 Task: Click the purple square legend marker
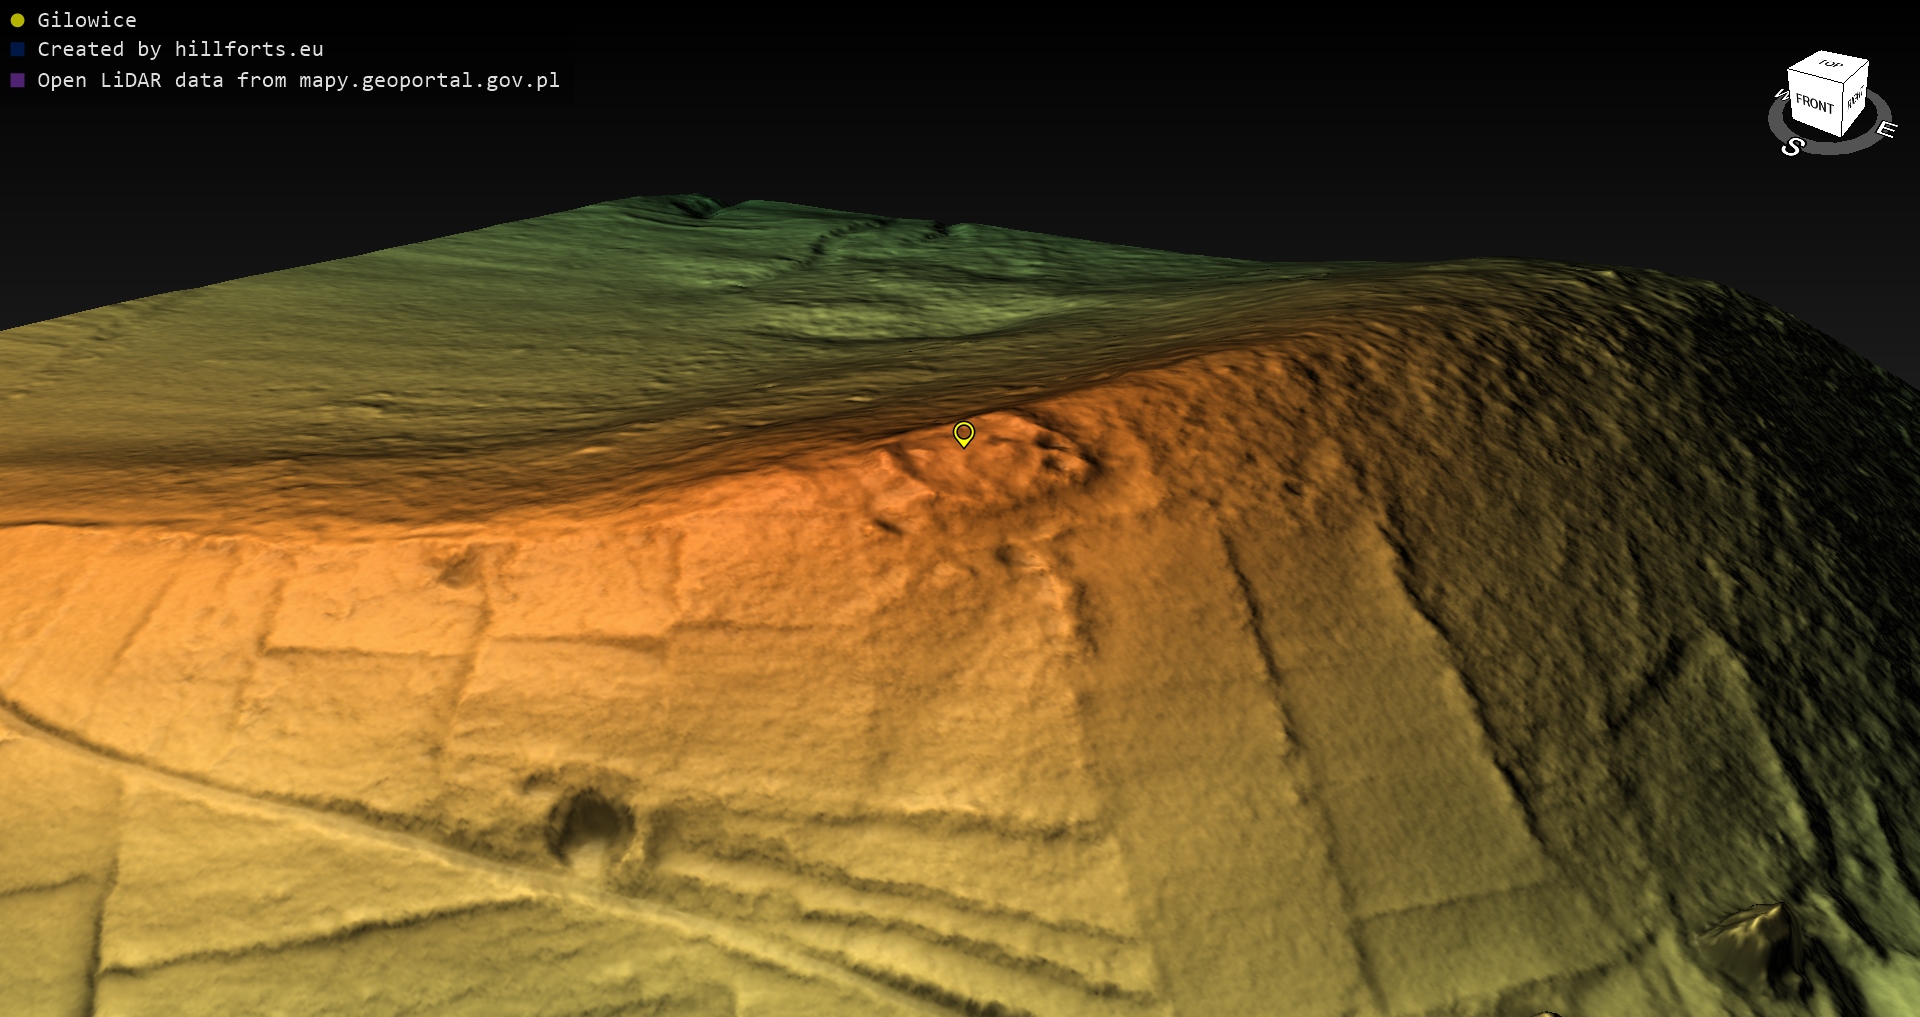17,80
